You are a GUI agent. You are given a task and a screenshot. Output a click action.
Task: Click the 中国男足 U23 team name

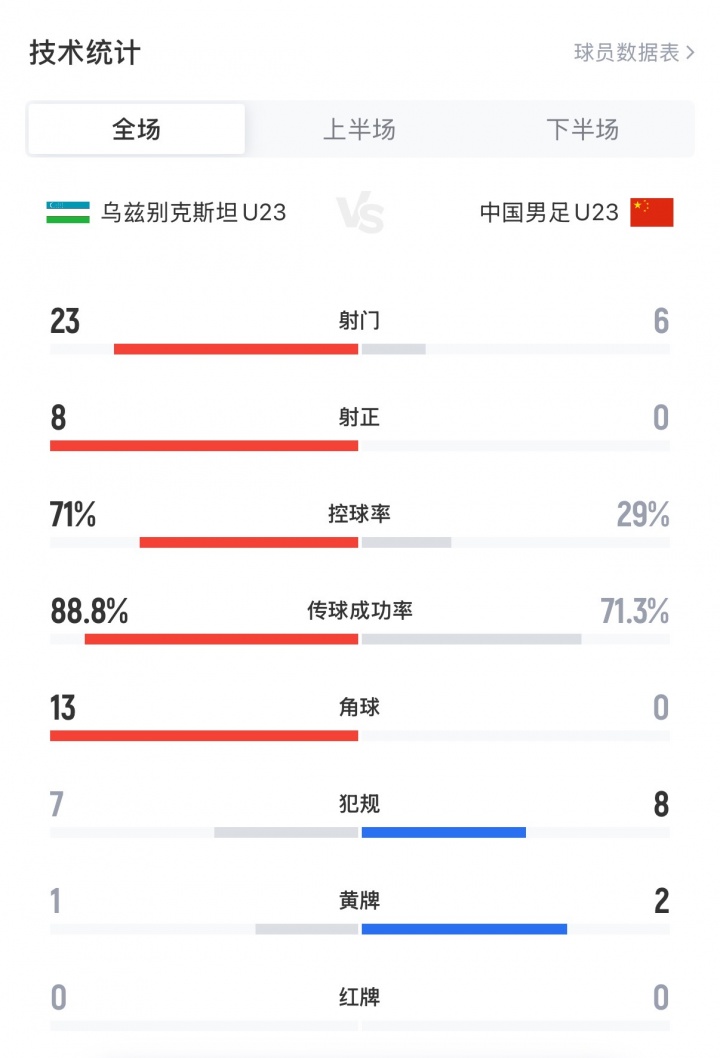coord(549,212)
